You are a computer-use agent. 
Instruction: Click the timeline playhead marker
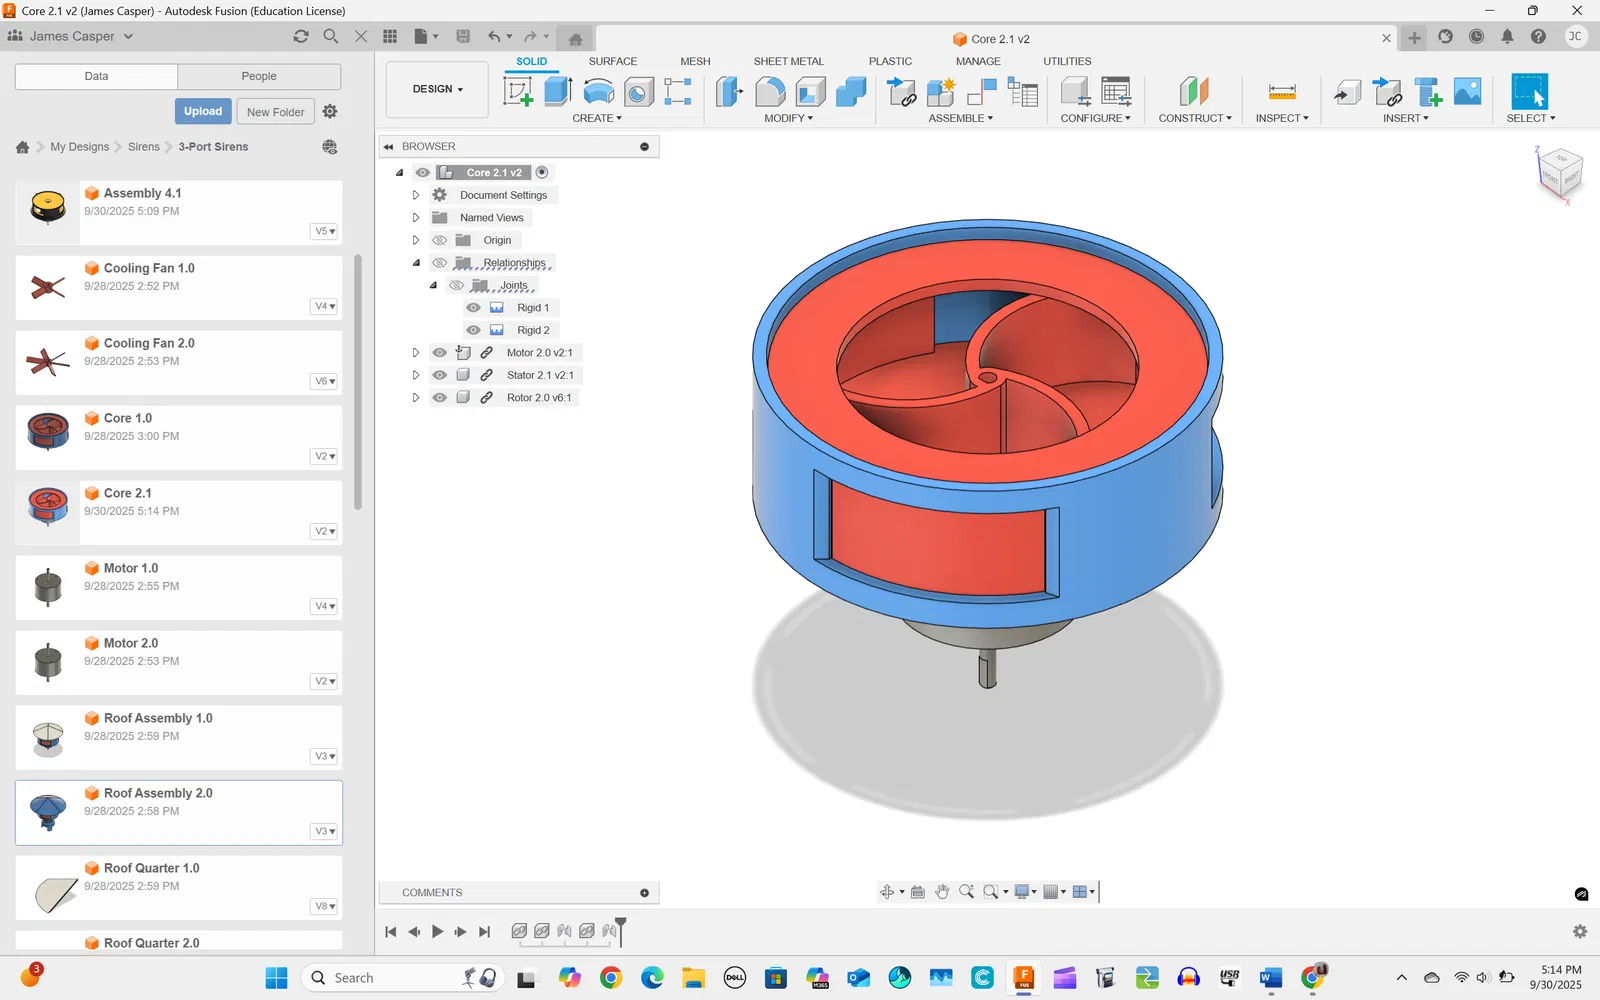pos(620,926)
